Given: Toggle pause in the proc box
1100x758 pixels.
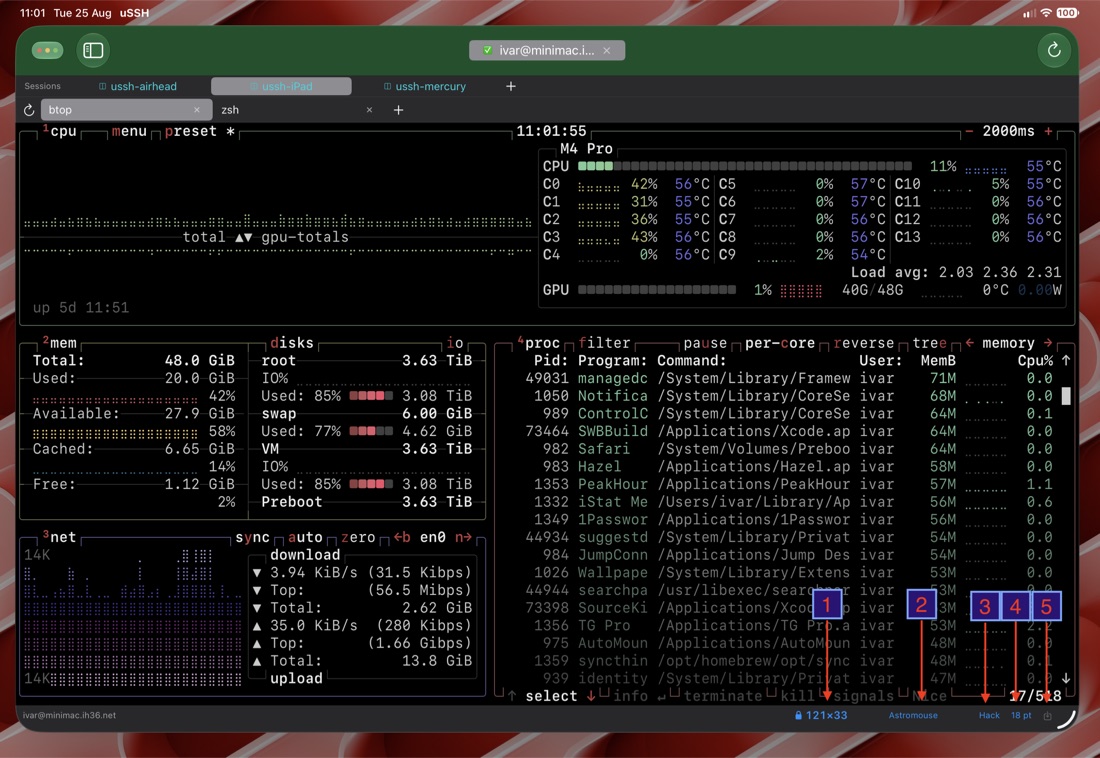Looking at the screenshot, I should 705,343.
